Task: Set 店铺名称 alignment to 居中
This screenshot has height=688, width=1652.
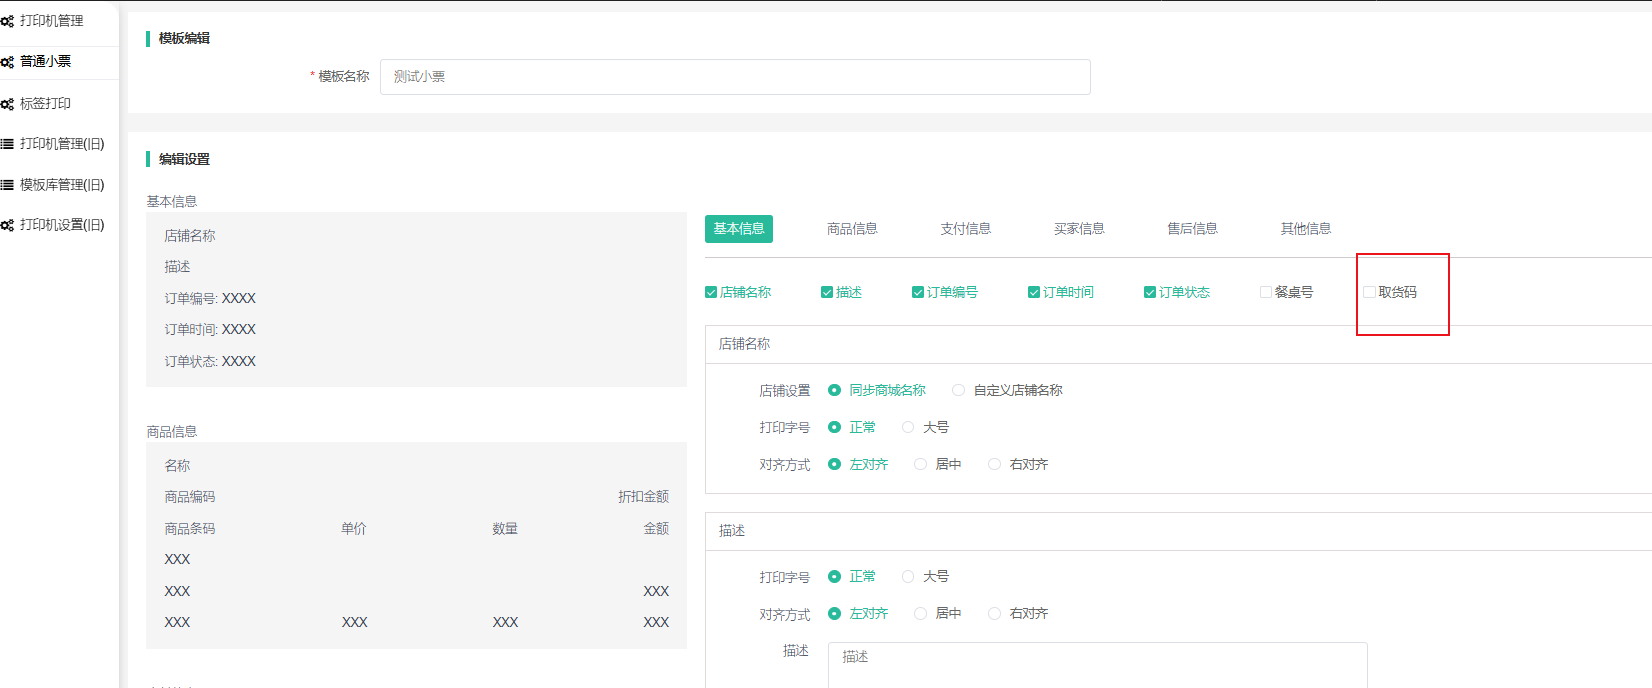Action: 920,464
